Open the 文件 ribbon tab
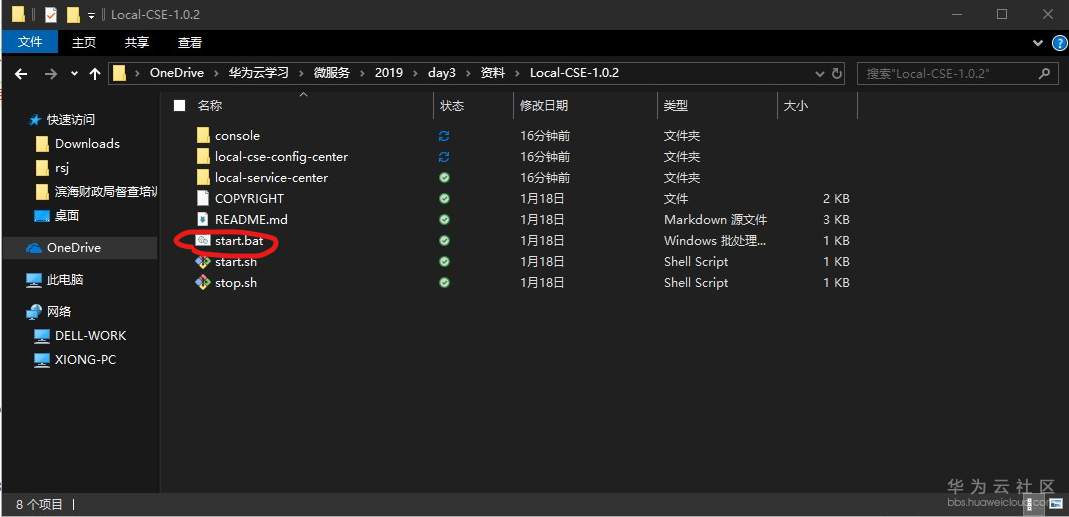This screenshot has height=517, width=1069. 30,42
